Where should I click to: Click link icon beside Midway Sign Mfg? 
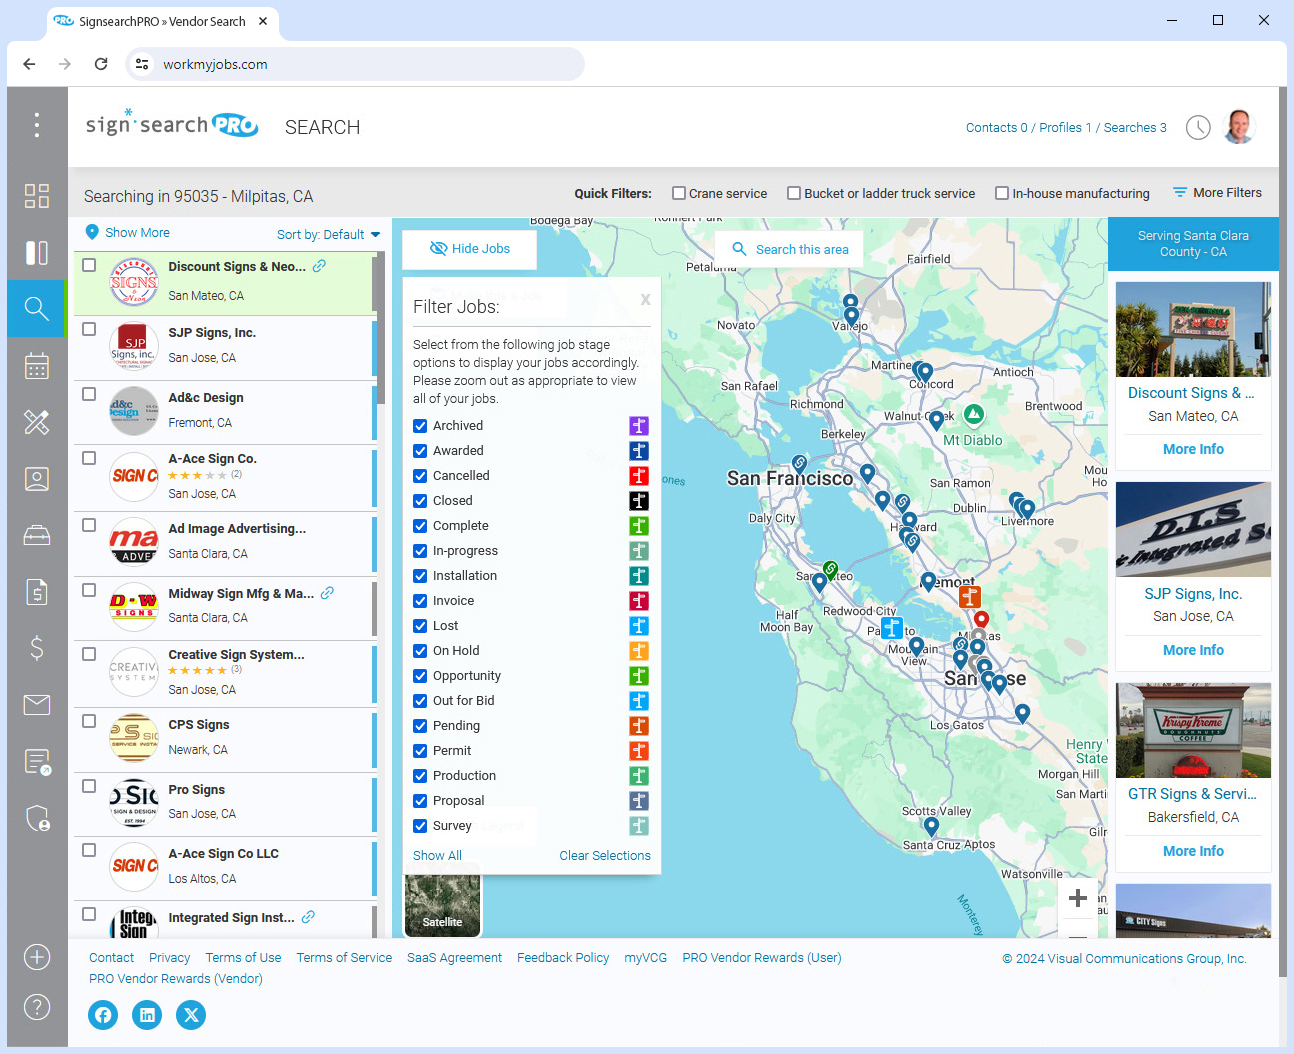[x=327, y=593]
